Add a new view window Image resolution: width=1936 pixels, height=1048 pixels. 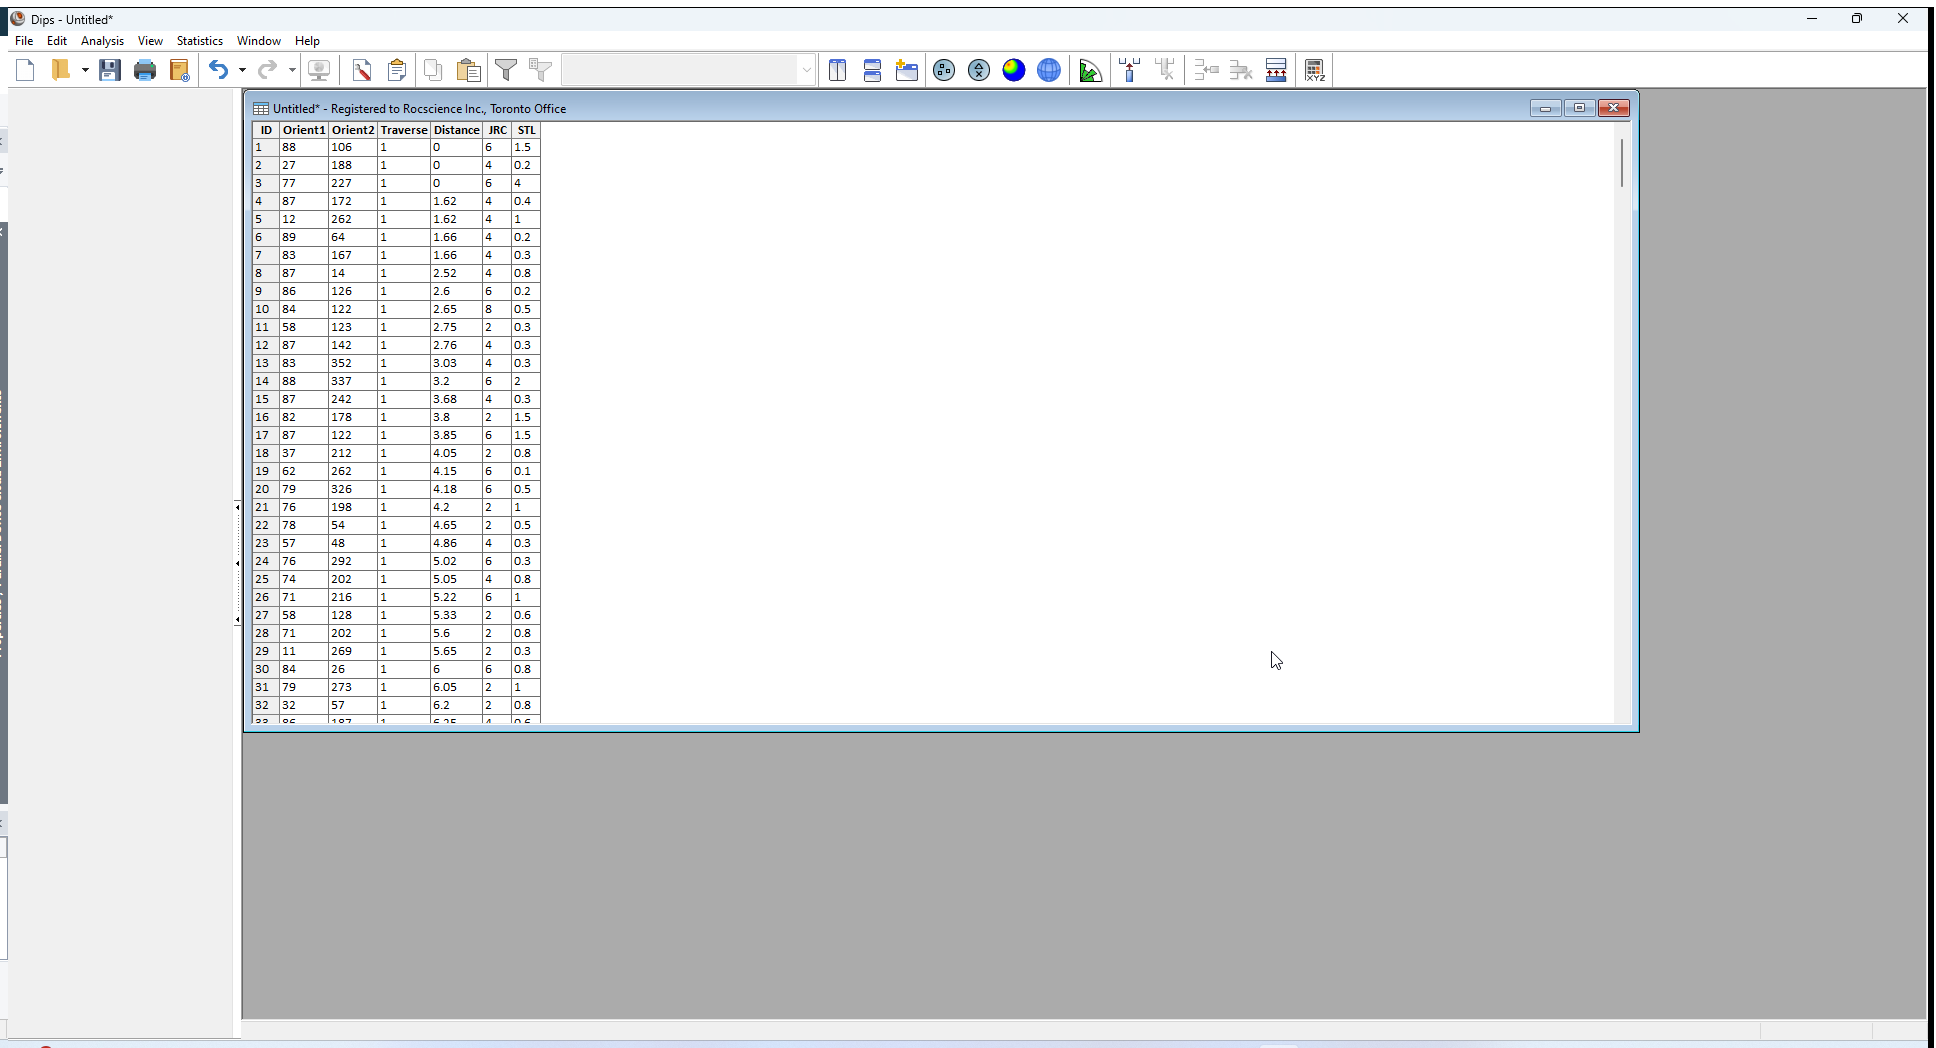(x=908, y=70)
